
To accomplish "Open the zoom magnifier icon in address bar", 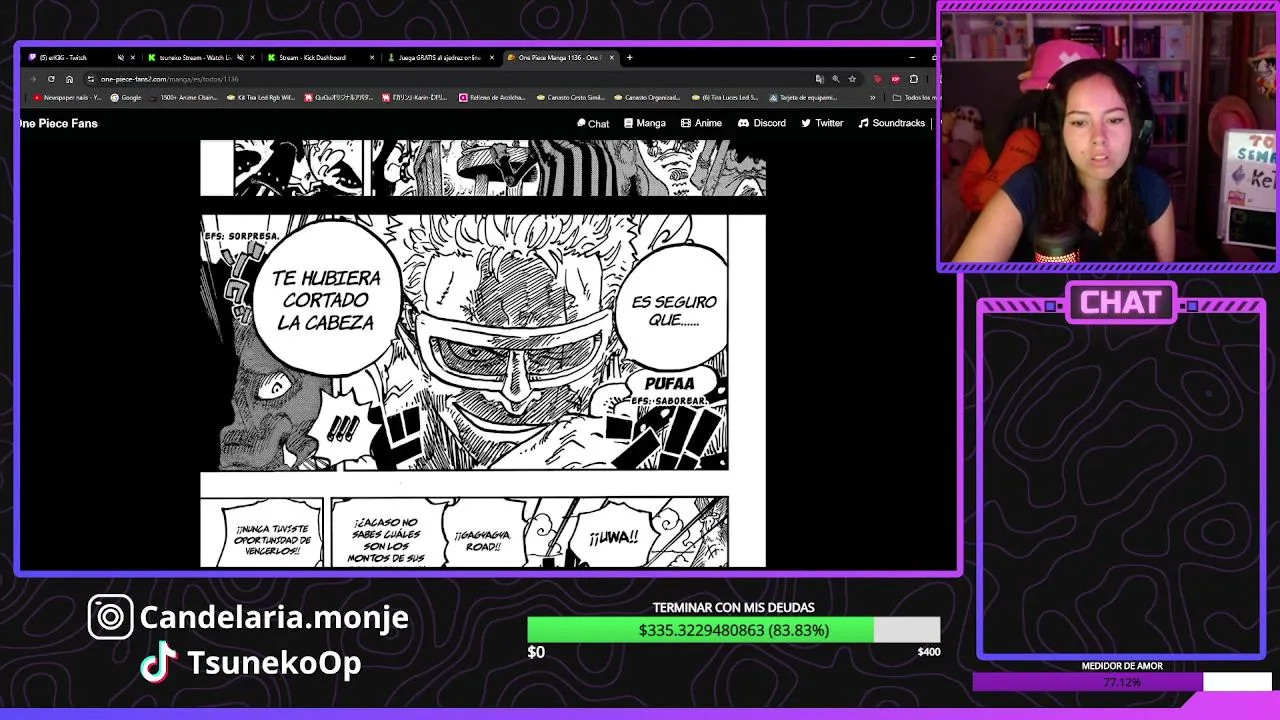I will point(836,79).
